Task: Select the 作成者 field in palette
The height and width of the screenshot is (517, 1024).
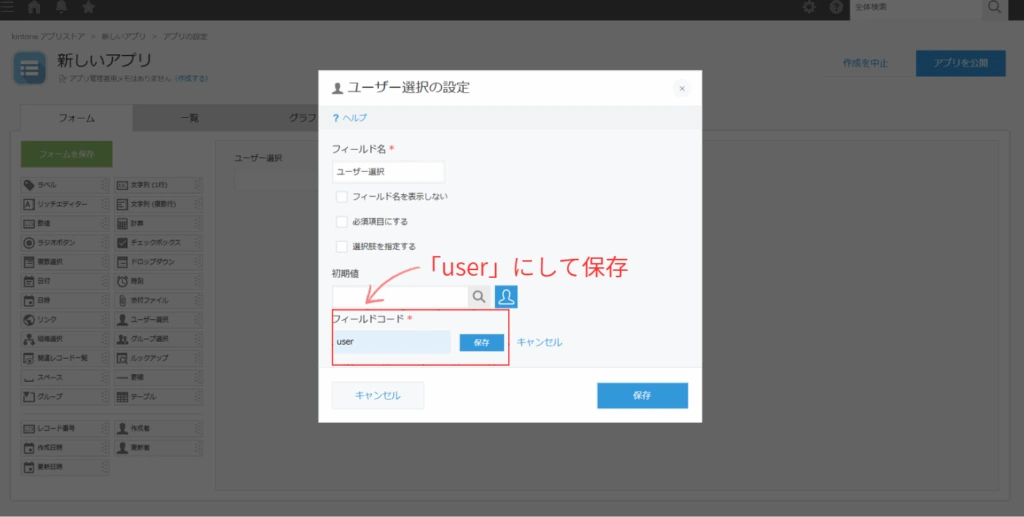Action: click(158, 429)
